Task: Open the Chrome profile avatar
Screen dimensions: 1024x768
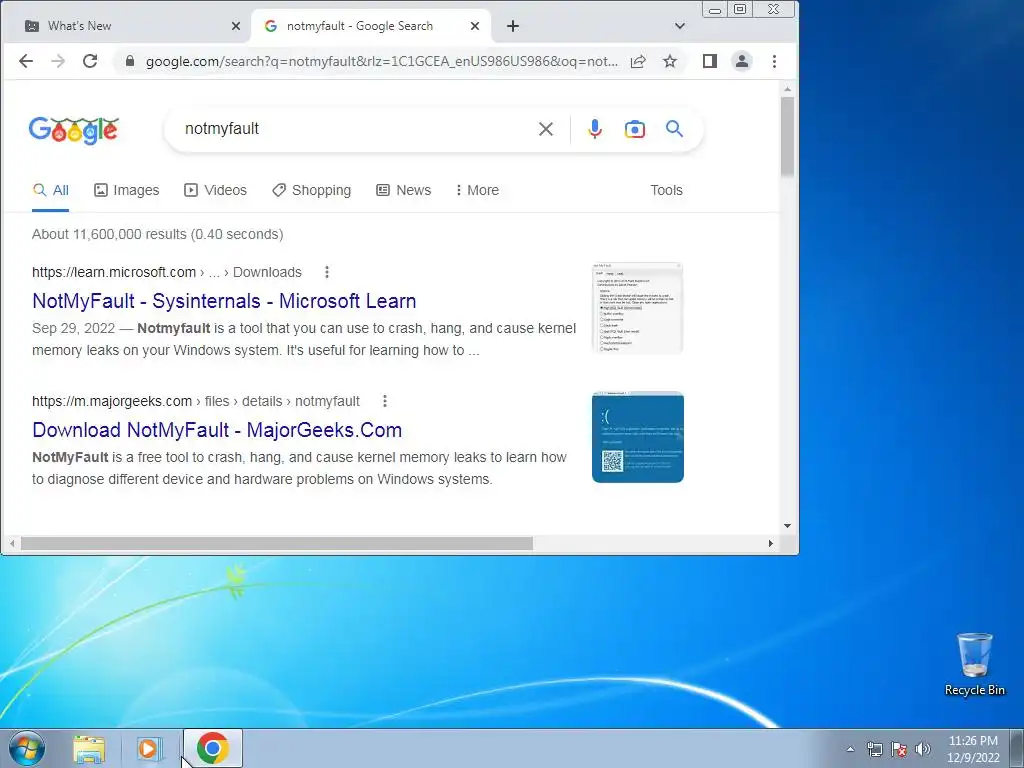Action: coord(742,61)
